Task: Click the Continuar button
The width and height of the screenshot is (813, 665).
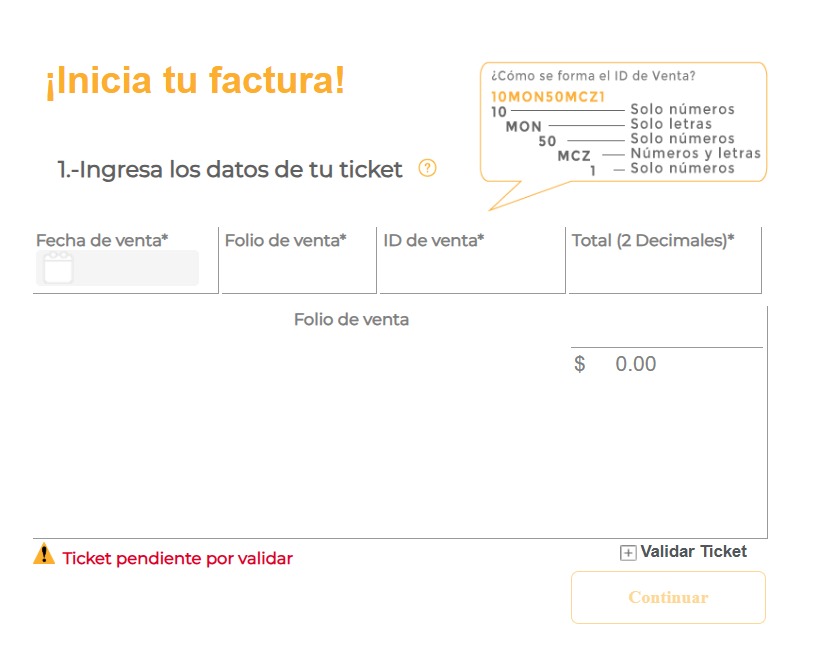Action: click(668, 597)
